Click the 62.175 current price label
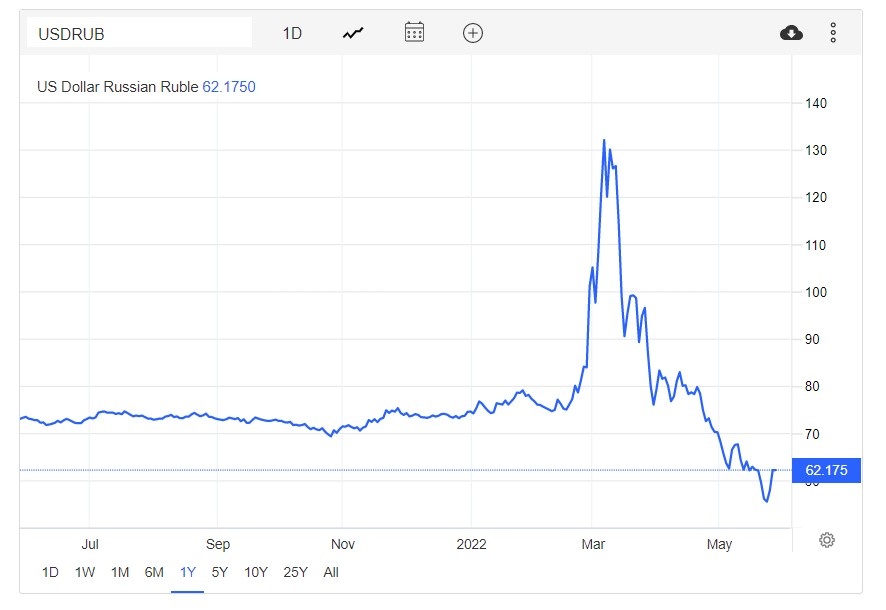The width and height of the screenshot is (886, 610). point(826,470)
